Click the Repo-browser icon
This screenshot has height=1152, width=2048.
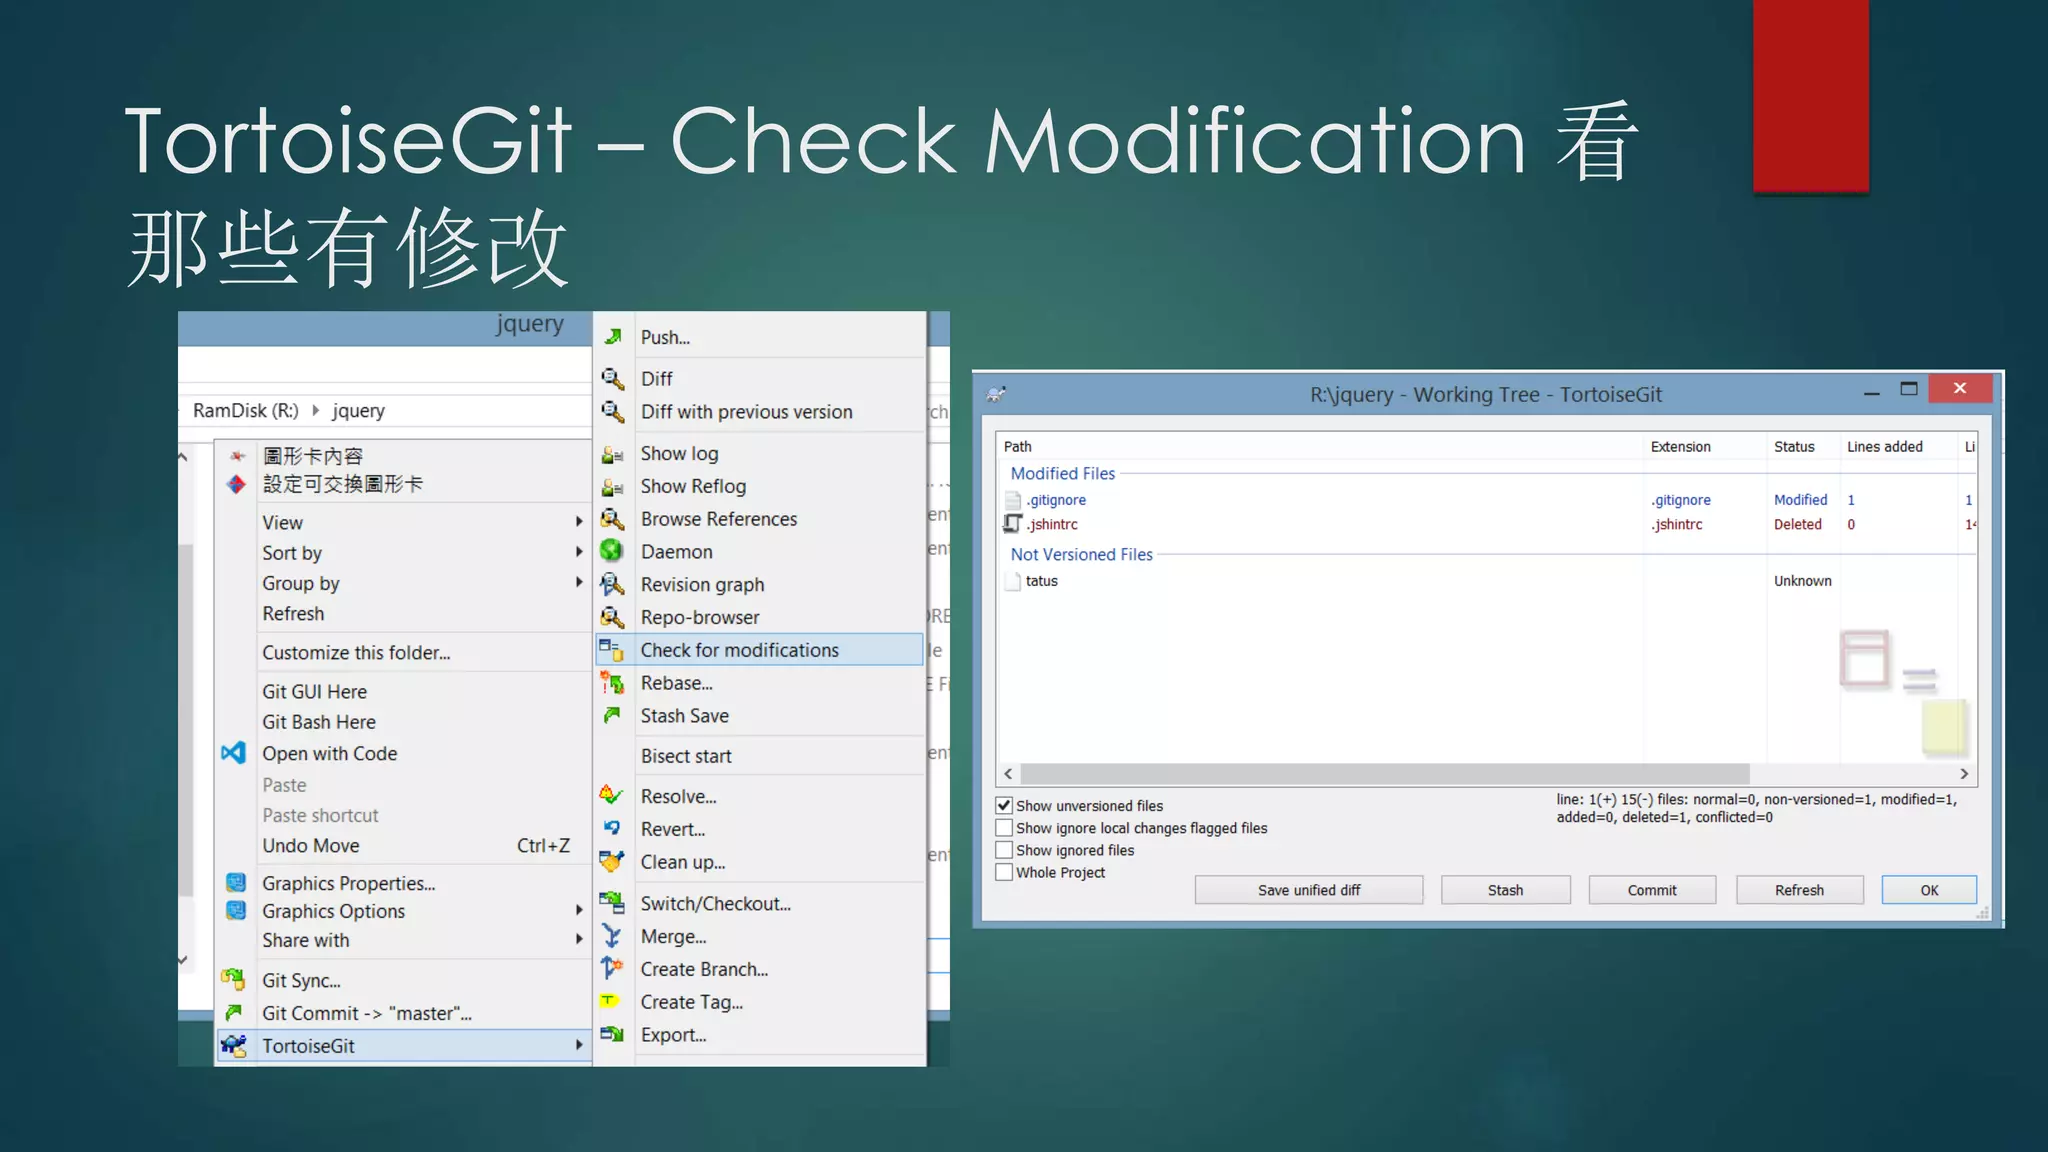coord(613,617)
